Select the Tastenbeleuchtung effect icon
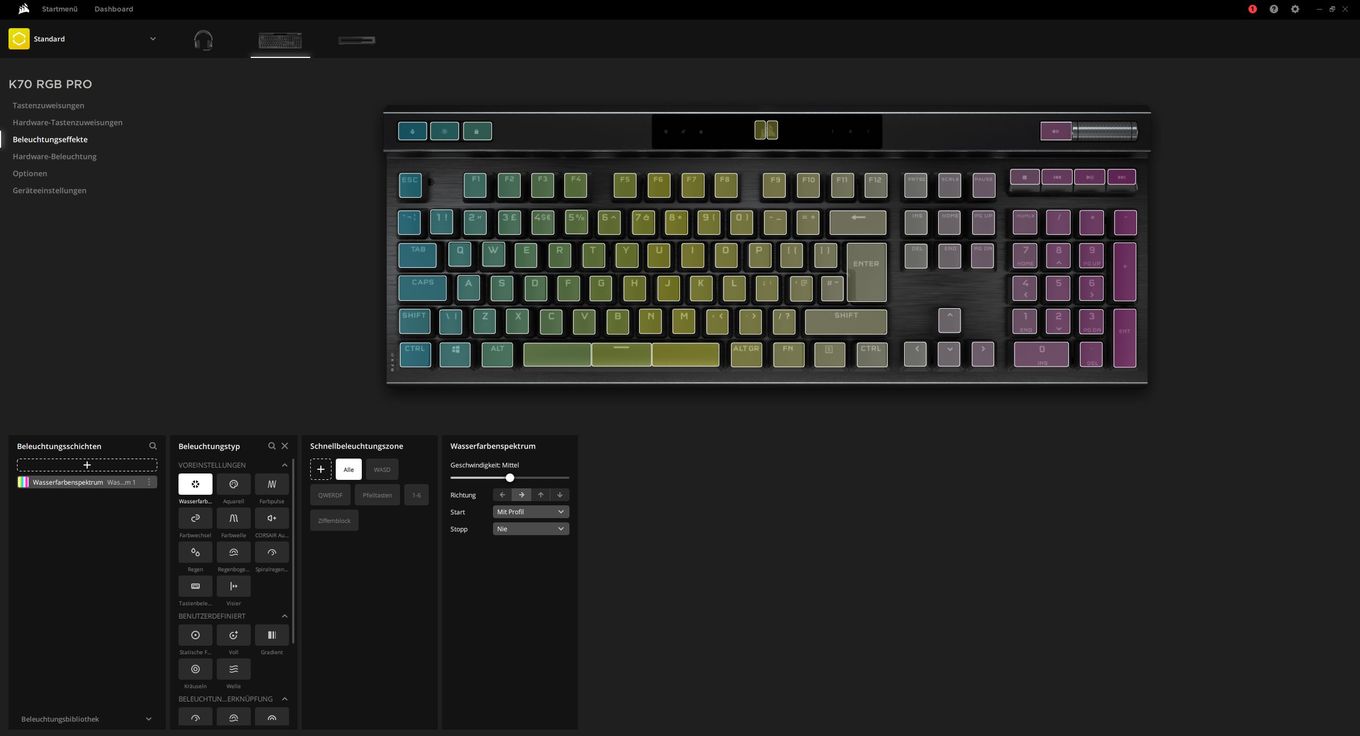 click(x=195, y=586)
